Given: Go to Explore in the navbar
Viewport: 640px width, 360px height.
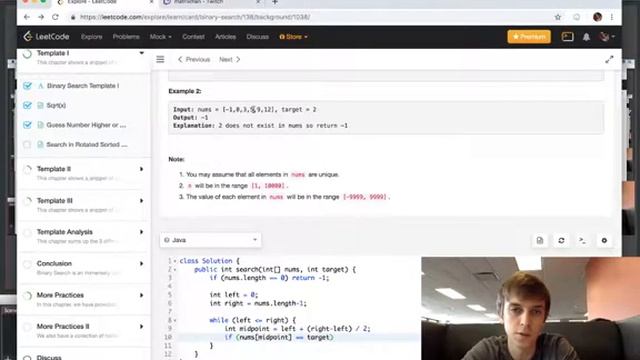Looking at the screenshot, I should [91, 37].
